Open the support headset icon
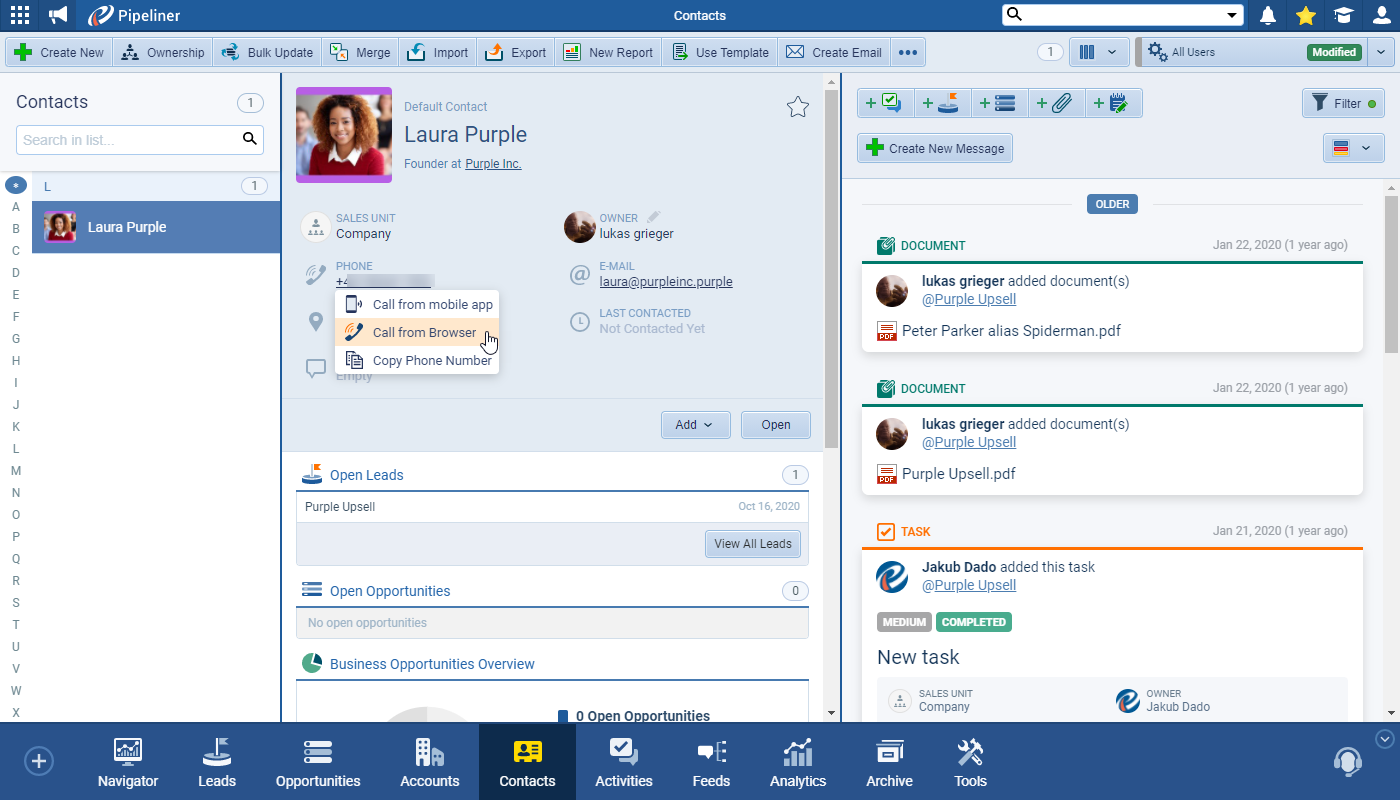This screenshot has height=800, width=1400. coord(1347,762)
